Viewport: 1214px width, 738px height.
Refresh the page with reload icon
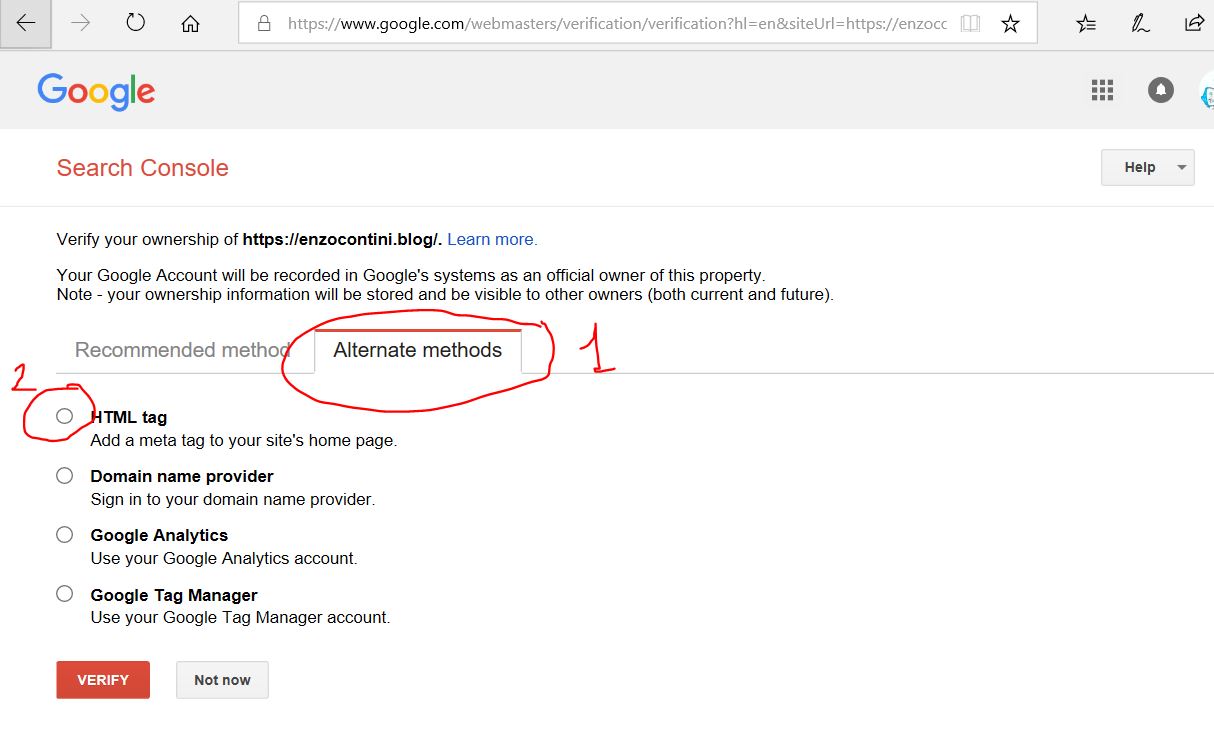click(136, 23)
